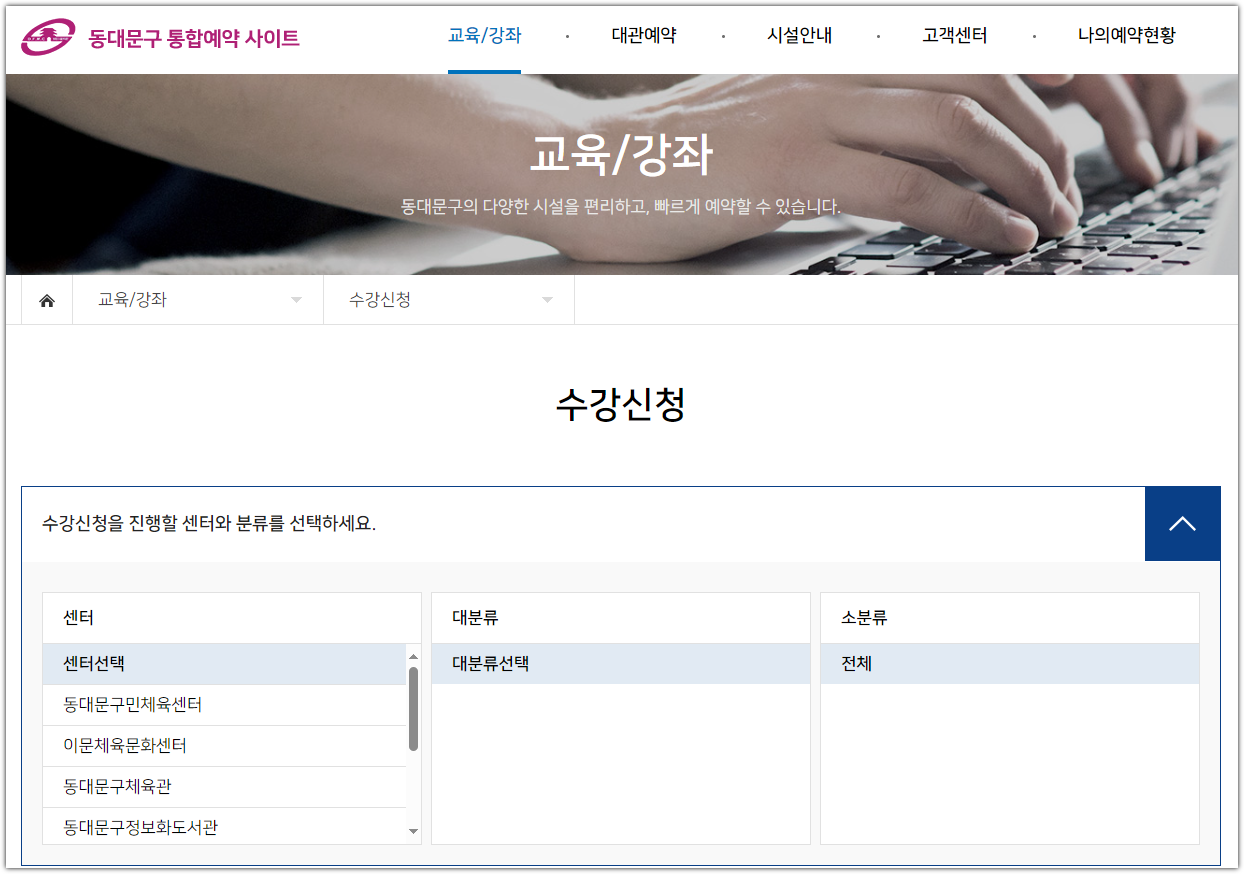Collapse the panel using the blue chevron button
Image resolution: width=1244 pixels, height=874 pixels.
coord(1182,523)
